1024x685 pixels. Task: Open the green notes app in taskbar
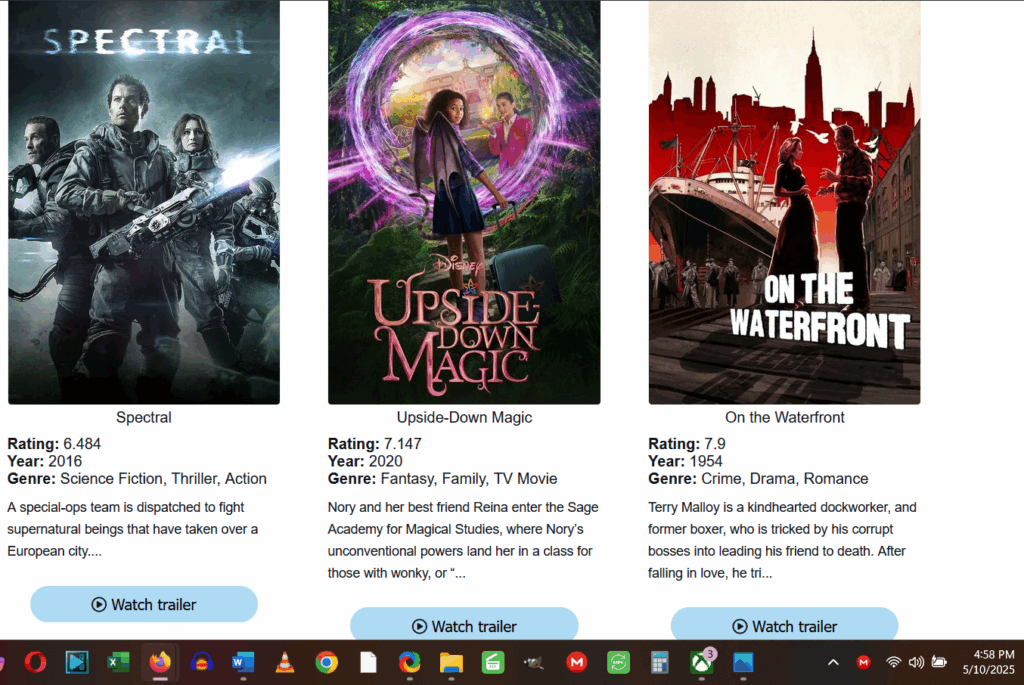pyautogui.click(x=493, y=662)
